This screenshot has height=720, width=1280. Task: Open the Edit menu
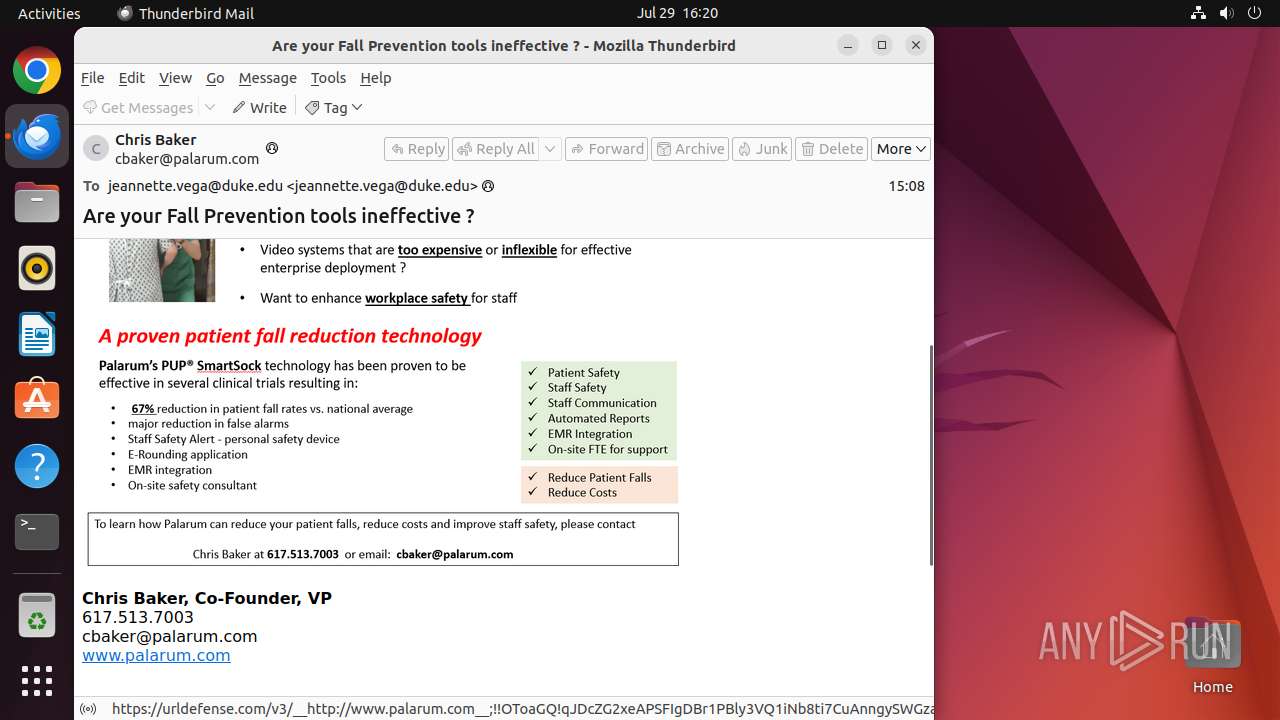tap(131, 77)
